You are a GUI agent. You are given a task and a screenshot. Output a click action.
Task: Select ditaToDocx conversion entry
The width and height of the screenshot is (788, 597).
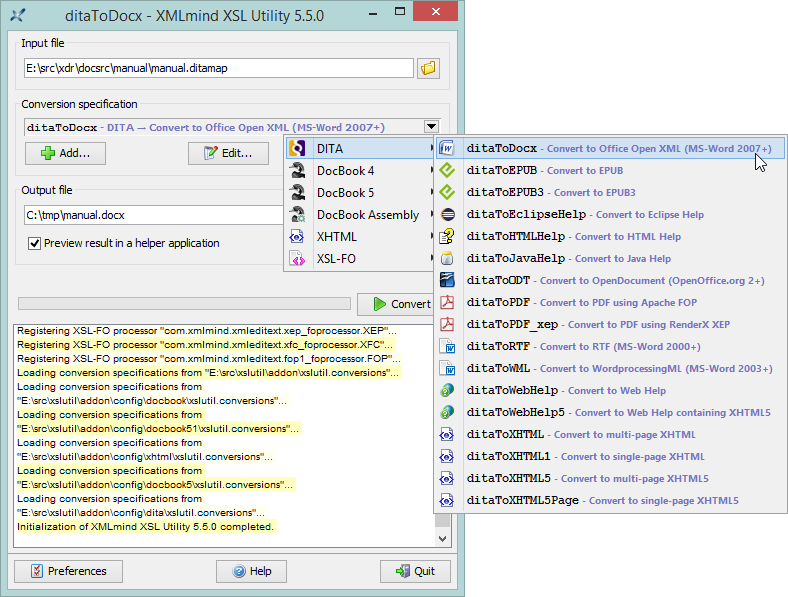[x=610, y=148]
